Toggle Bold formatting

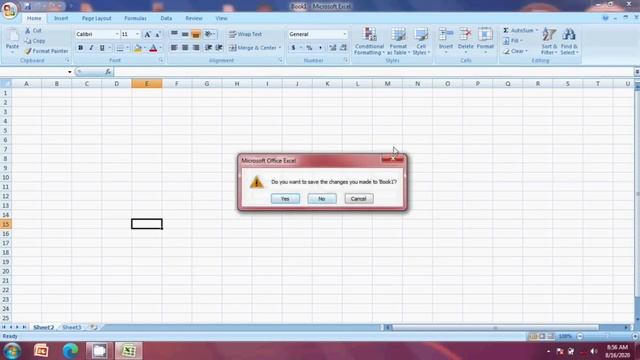point(80,48)
